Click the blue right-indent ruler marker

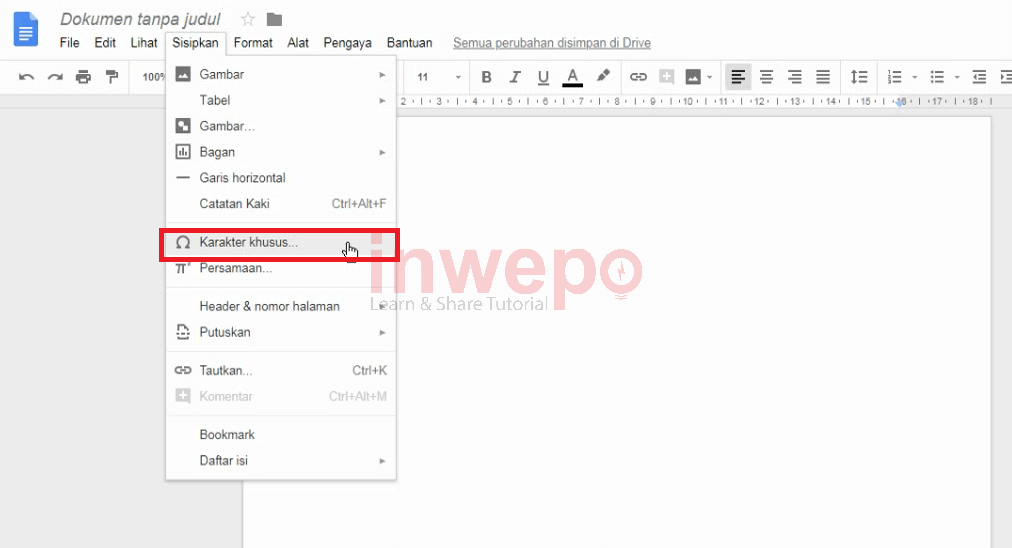(900, 102)
